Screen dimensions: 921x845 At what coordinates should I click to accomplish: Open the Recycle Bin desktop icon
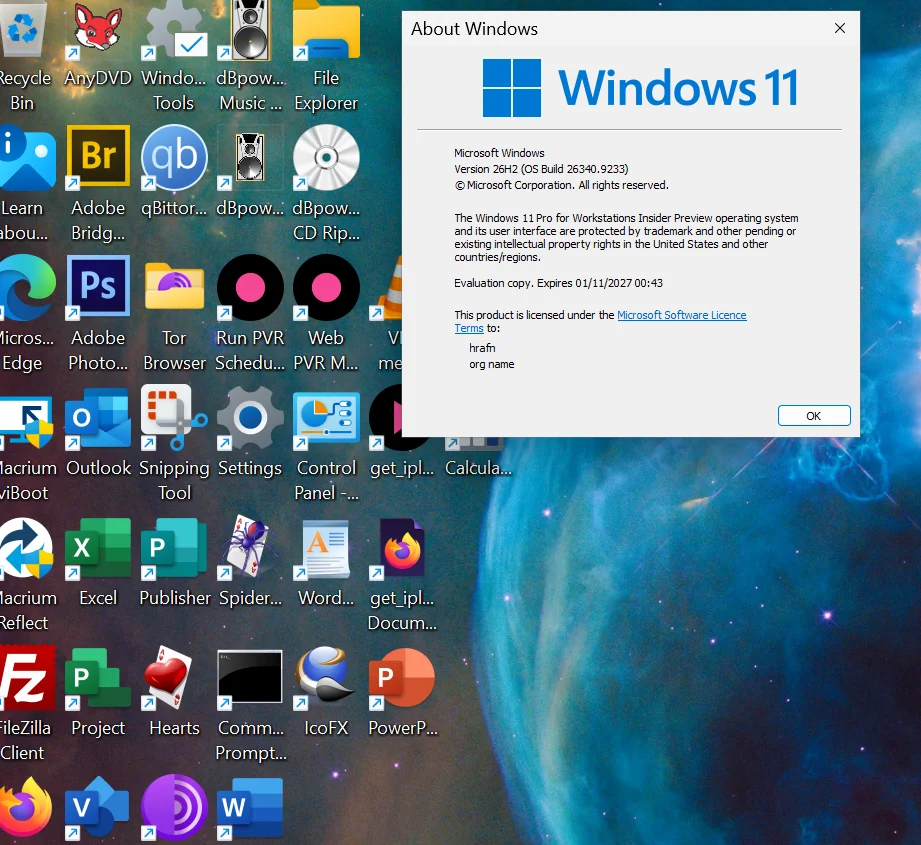(x=23, y=29)
